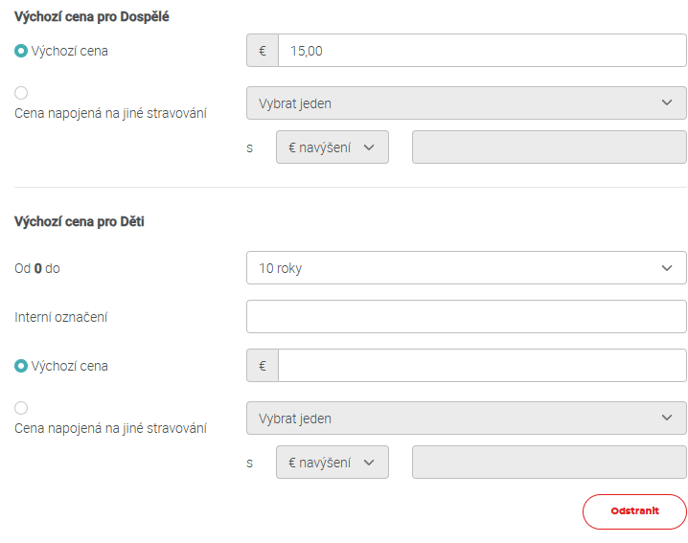Click the euro symbol beside adult price

click(262, 51)
